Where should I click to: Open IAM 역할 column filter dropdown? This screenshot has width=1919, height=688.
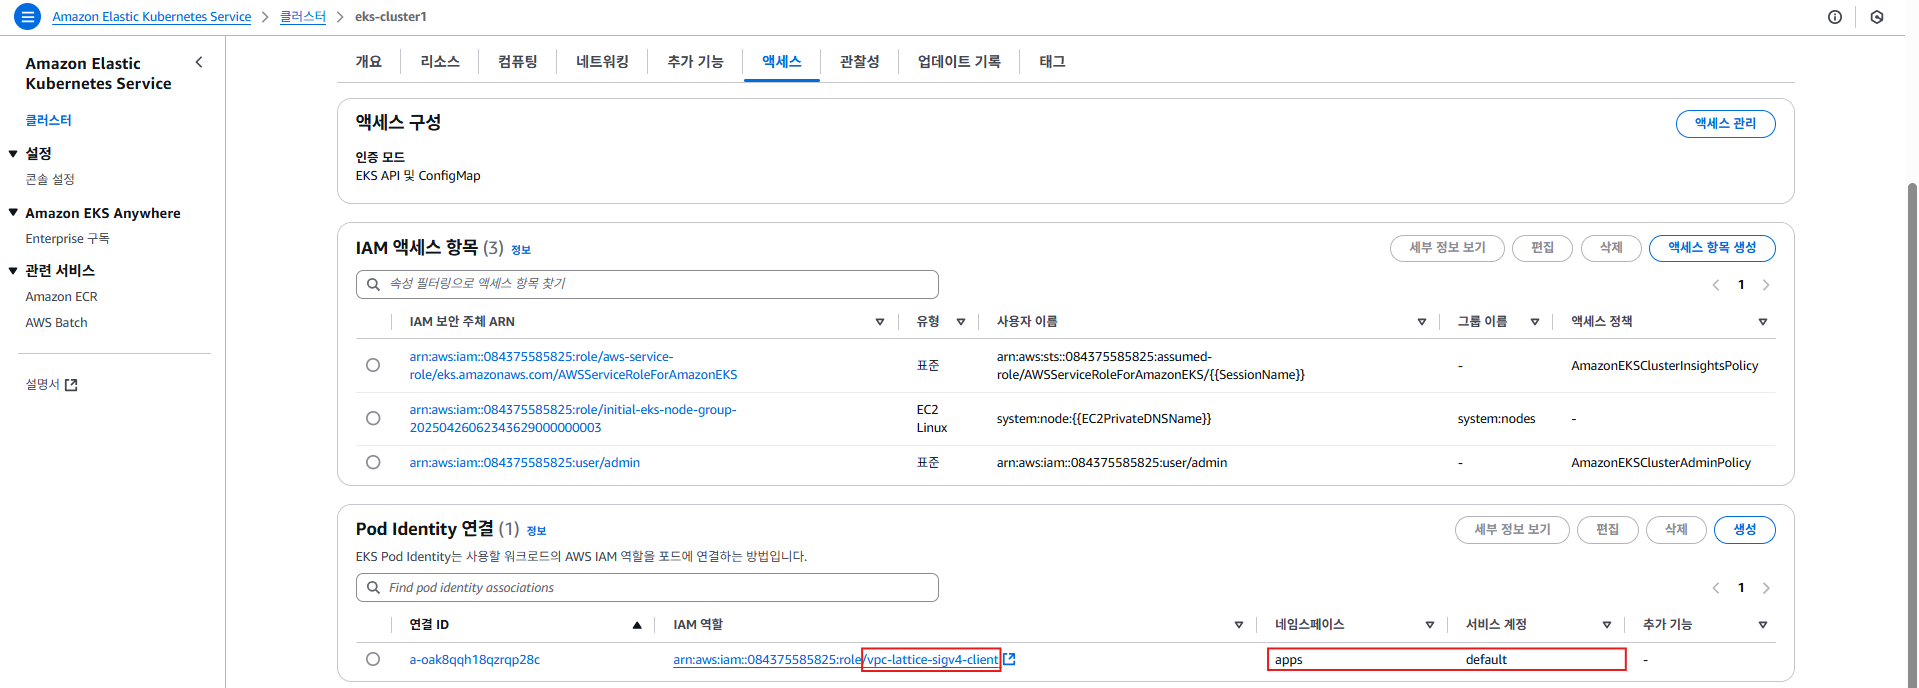coord(1239,625)
